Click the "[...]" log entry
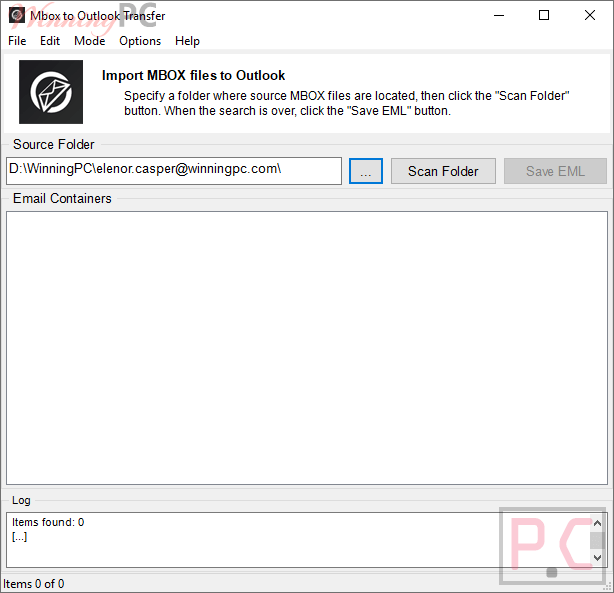Viewport: 614px width, 593px height. click(x=20, y=536)
